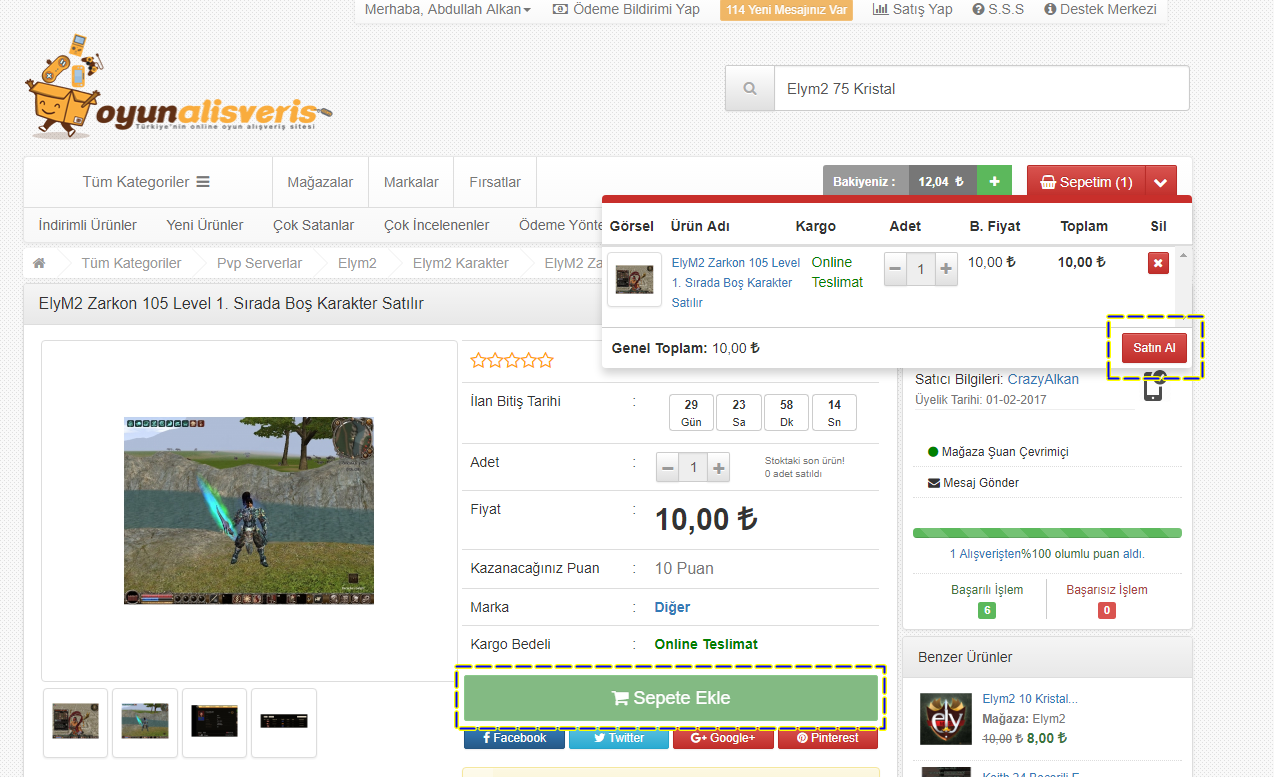
Task: Open the Tüm Kategoriler breadcrumb link
Action: (131, 263)
